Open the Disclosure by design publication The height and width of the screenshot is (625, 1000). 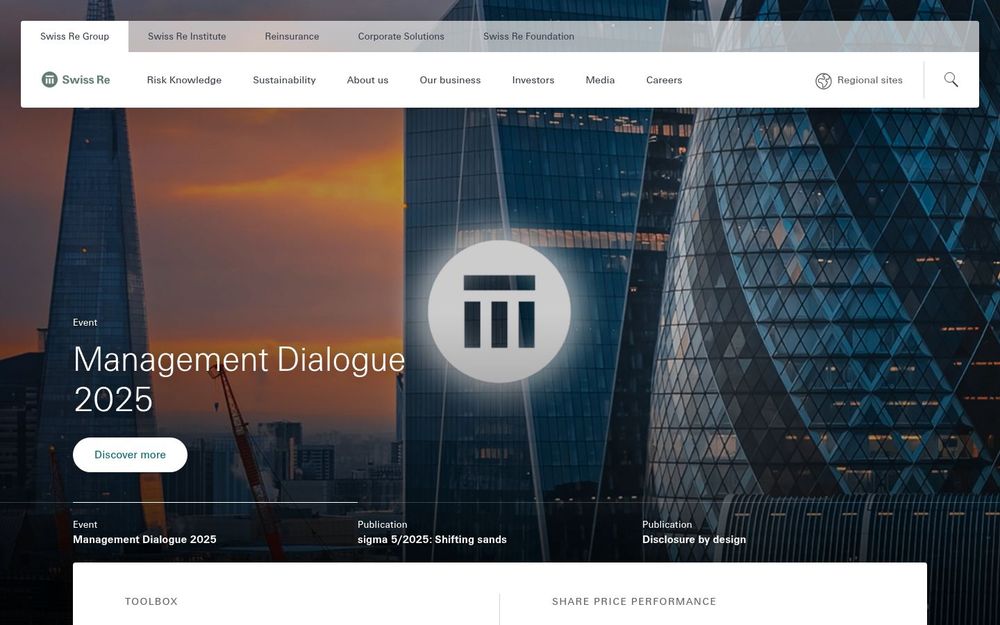click(x=693, y=537)
